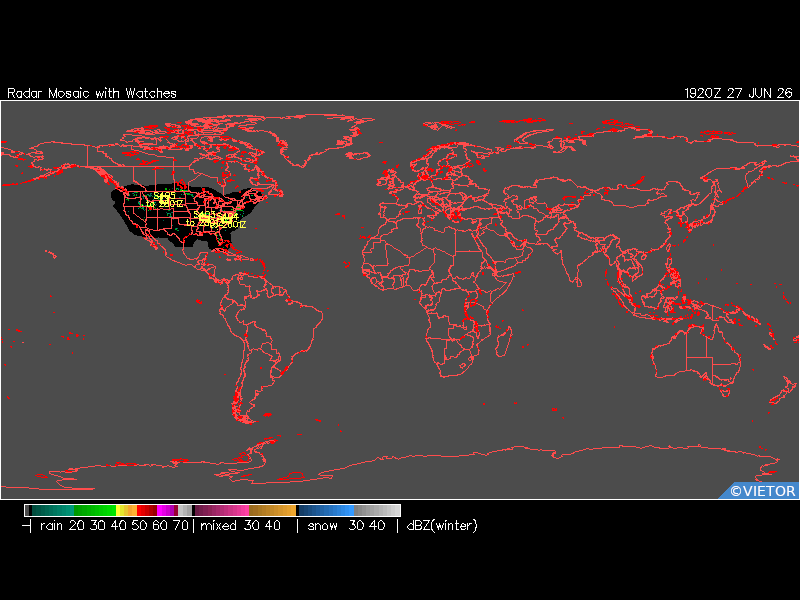Screen dimensions: 800x600
Task: Click the rain scale value 50
Action: [139, 526]
